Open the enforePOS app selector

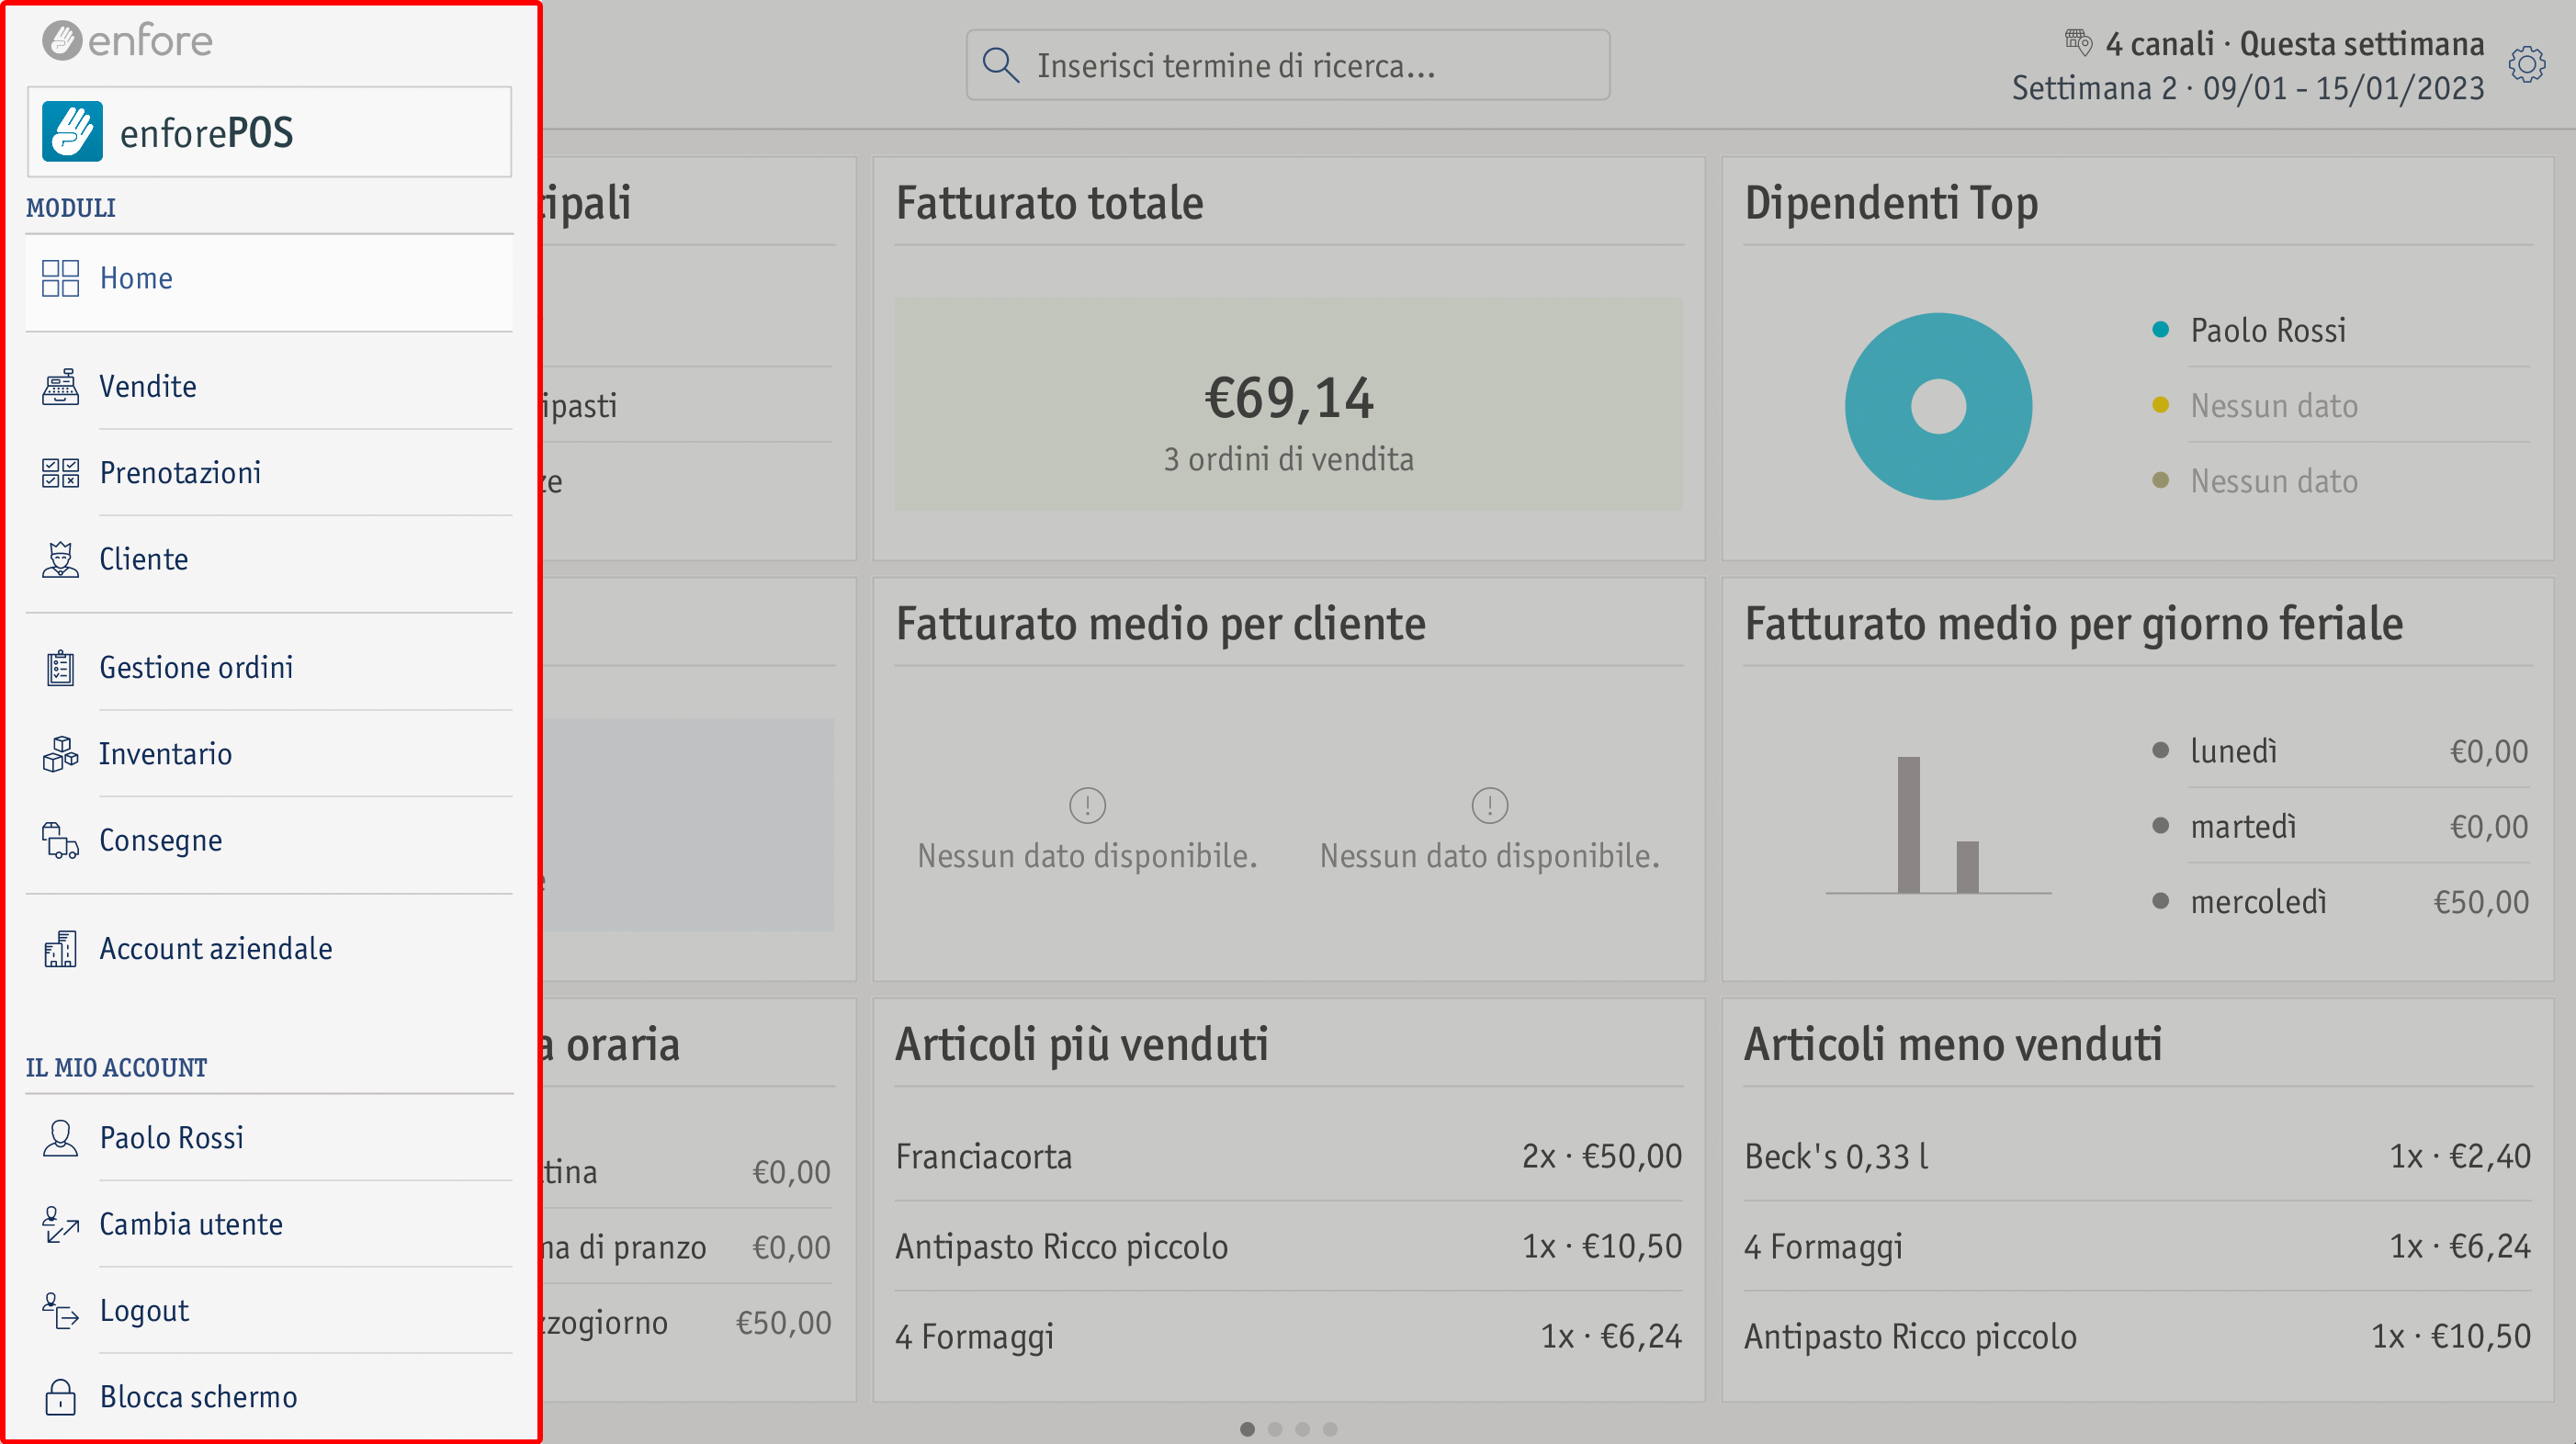269,132
